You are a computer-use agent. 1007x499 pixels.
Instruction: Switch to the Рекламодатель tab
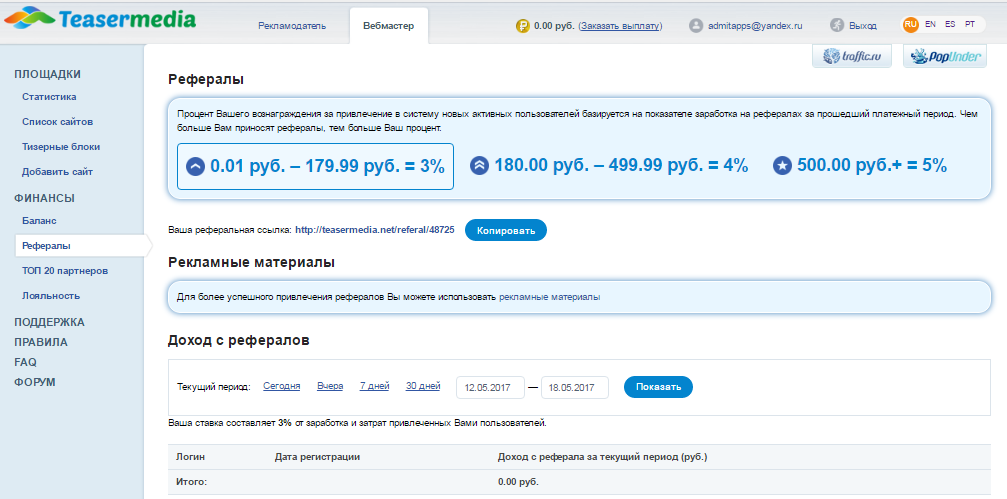[292, 26]
